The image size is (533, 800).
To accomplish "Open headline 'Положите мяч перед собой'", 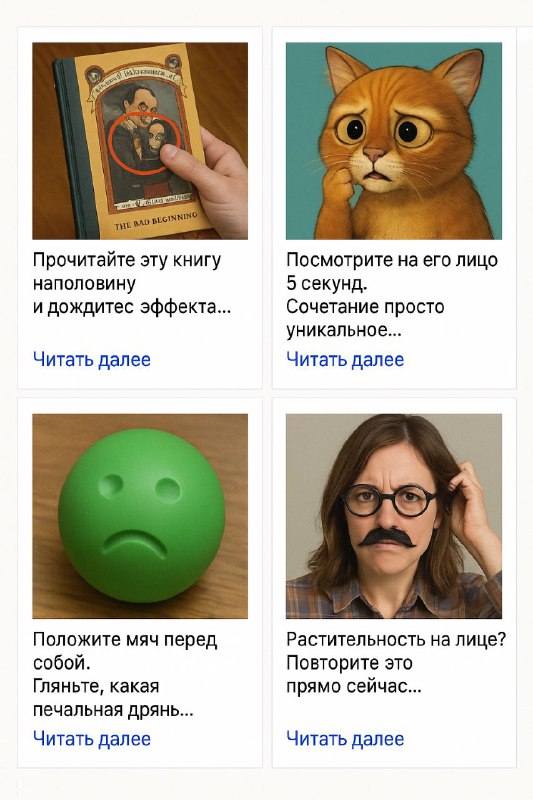I will [125, 651].
